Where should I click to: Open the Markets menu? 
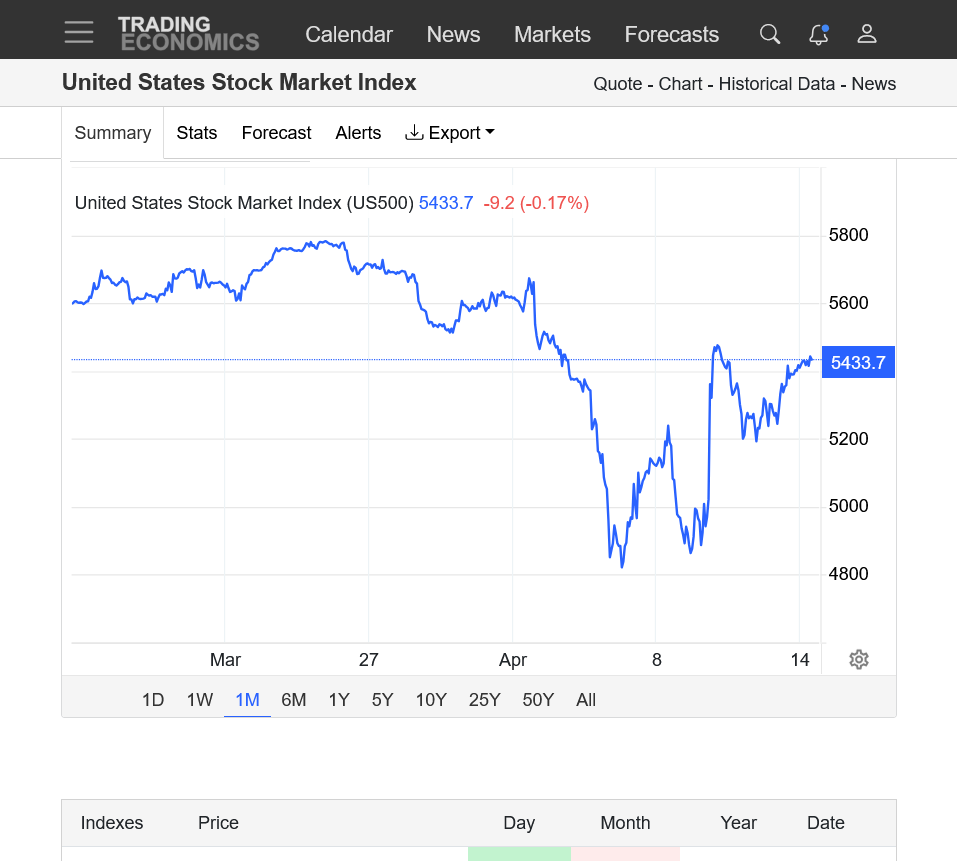(552, 34)
